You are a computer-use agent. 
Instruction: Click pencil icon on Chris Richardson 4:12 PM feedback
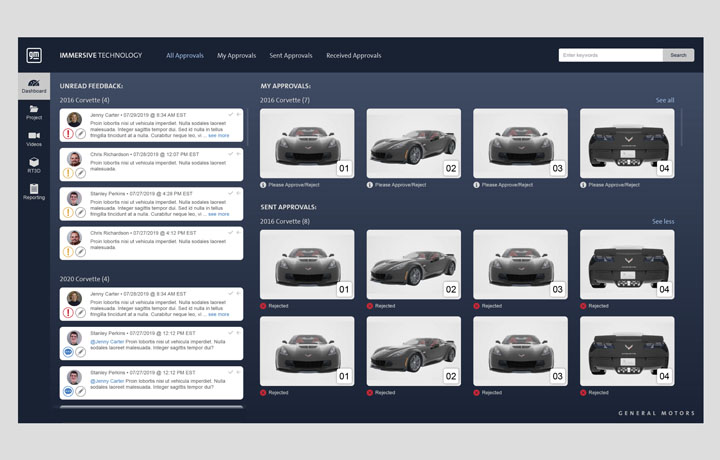tap(80, 252)
